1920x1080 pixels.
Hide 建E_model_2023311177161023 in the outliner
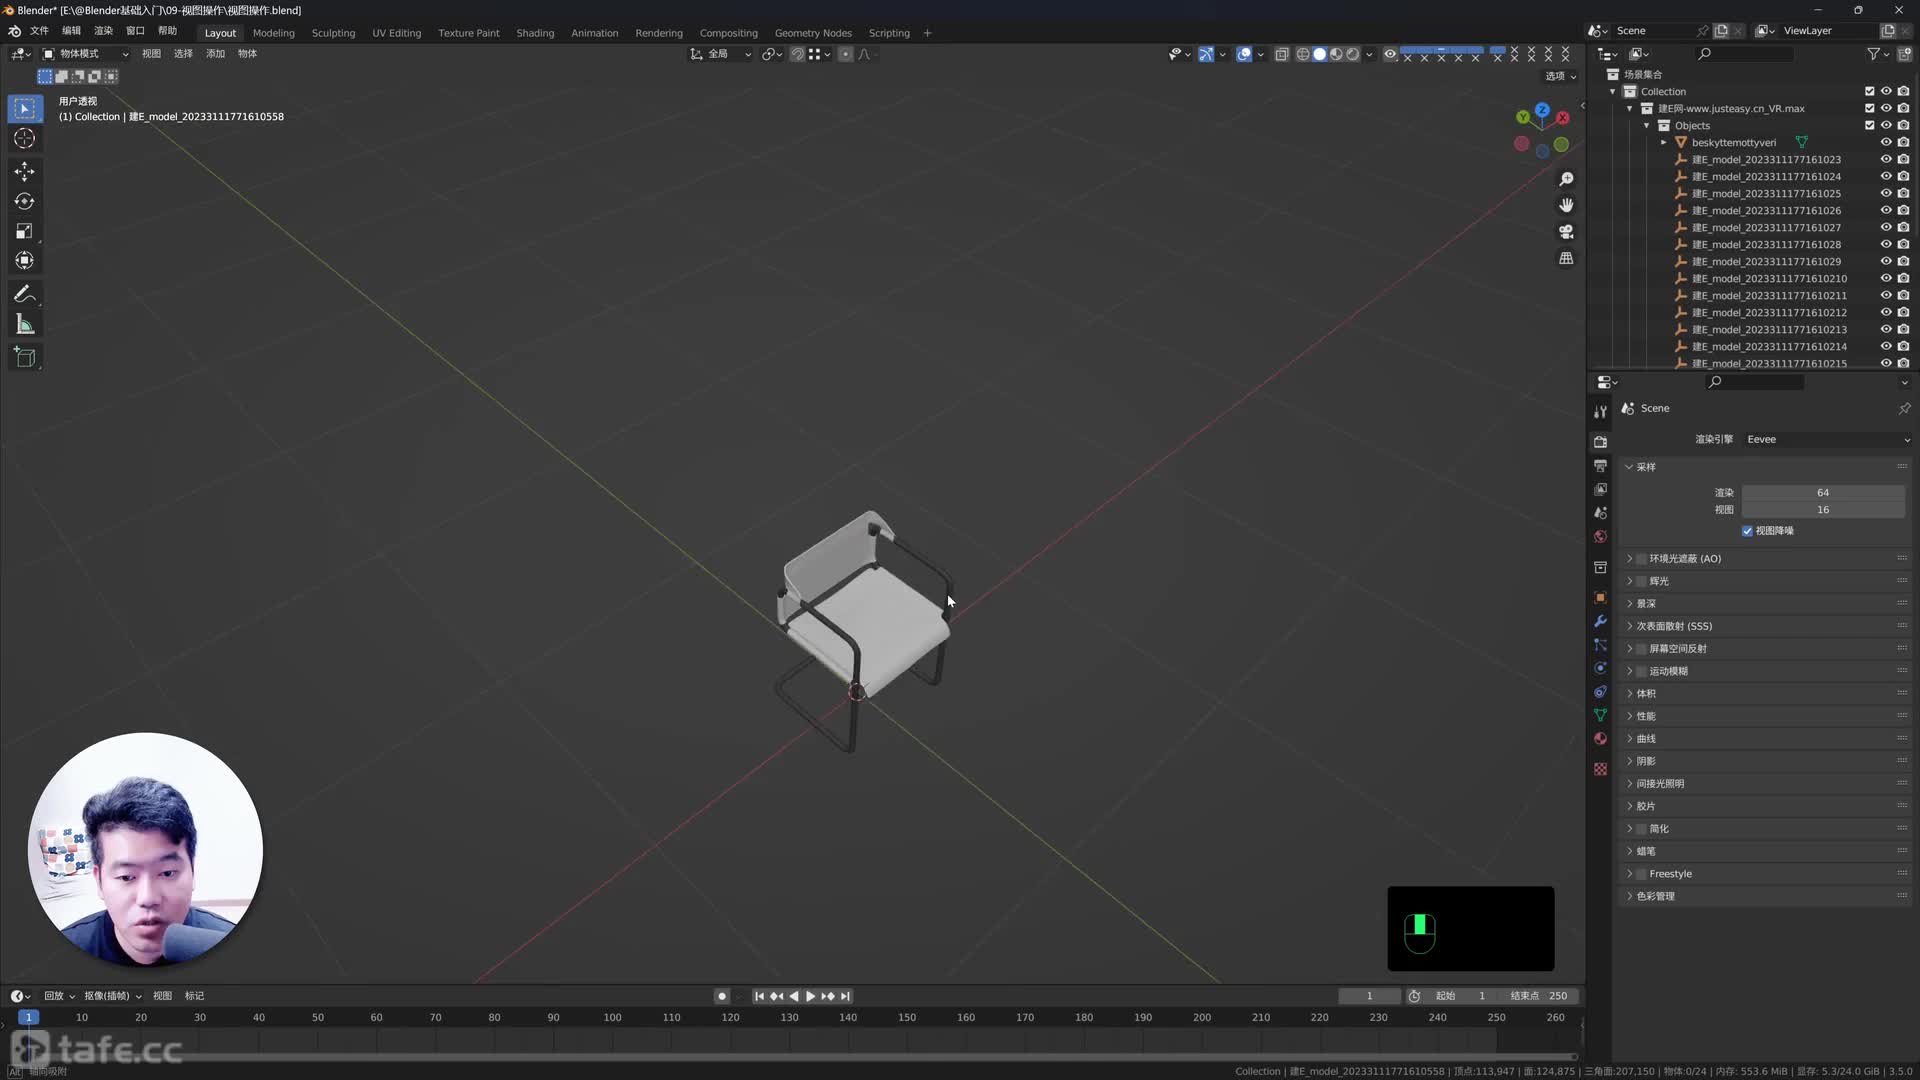click(1885, 159)
